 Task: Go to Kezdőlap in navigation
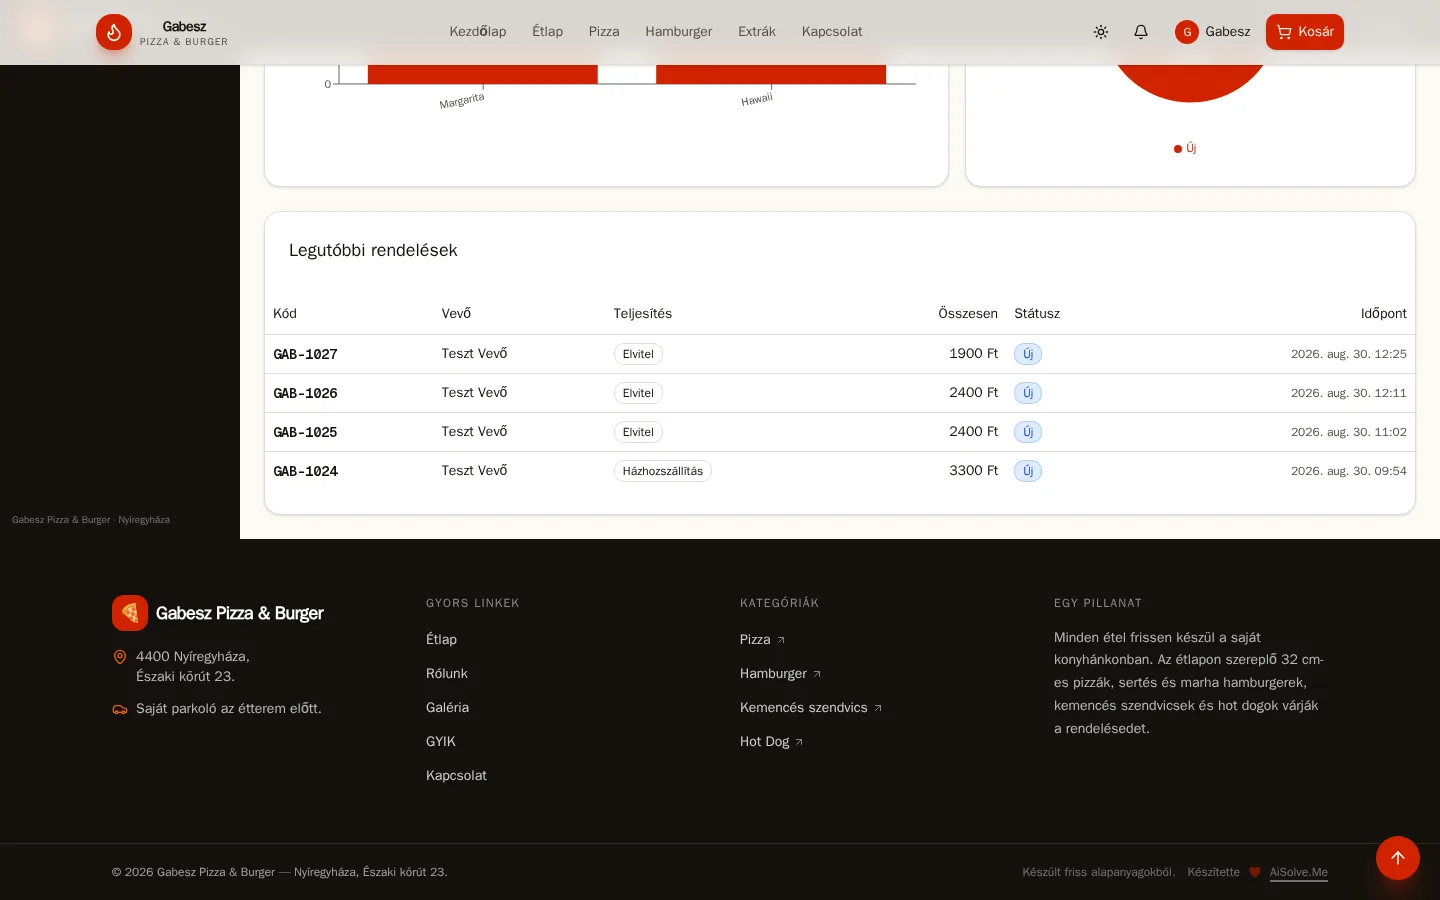click(x=478, y=32)
